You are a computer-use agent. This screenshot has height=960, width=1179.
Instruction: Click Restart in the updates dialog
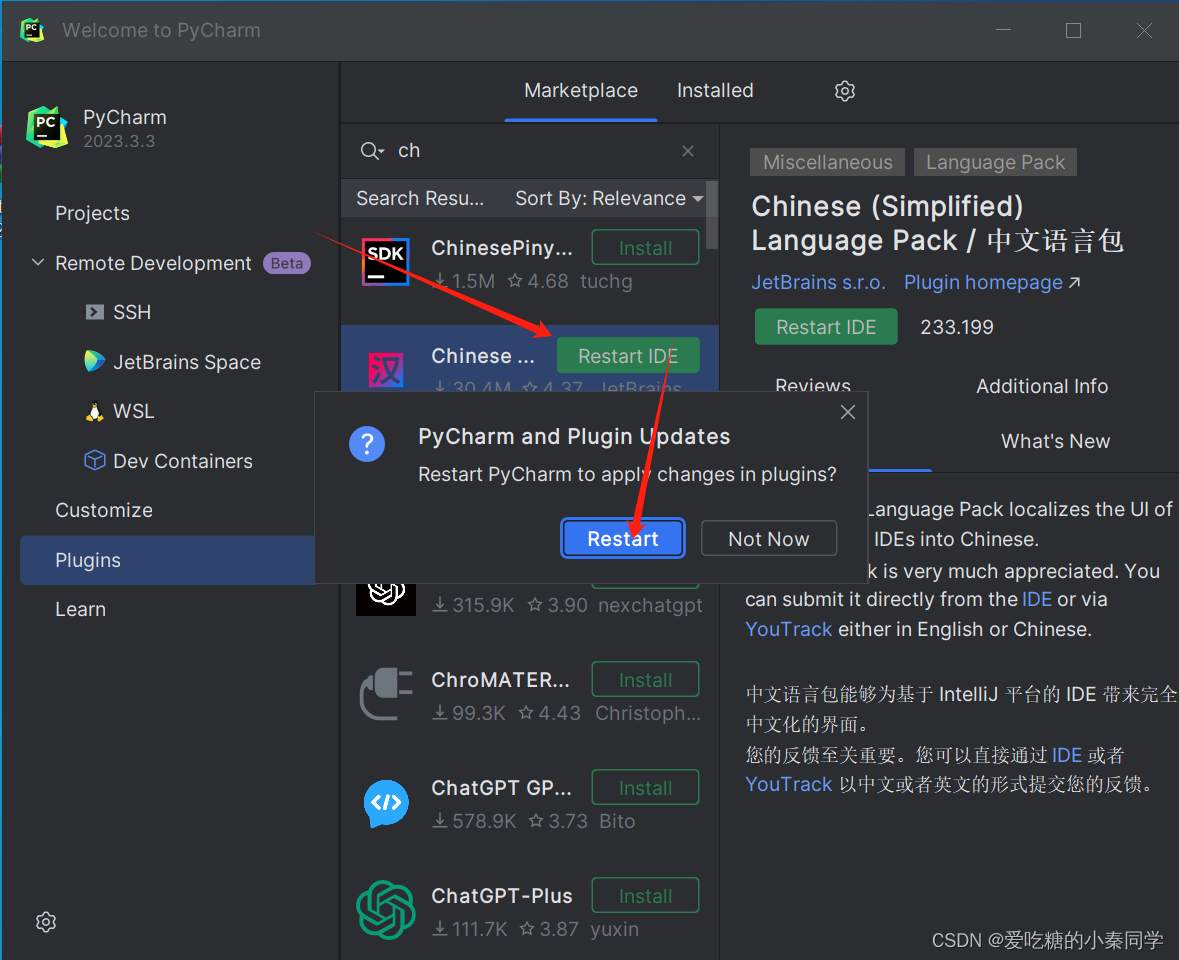click(x=623, y=538)
